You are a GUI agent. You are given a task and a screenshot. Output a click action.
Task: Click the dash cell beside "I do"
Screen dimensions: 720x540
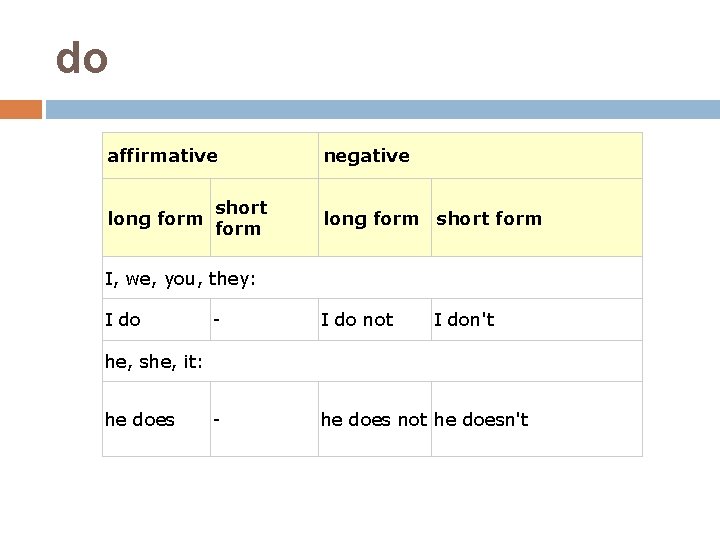point(216,320)
